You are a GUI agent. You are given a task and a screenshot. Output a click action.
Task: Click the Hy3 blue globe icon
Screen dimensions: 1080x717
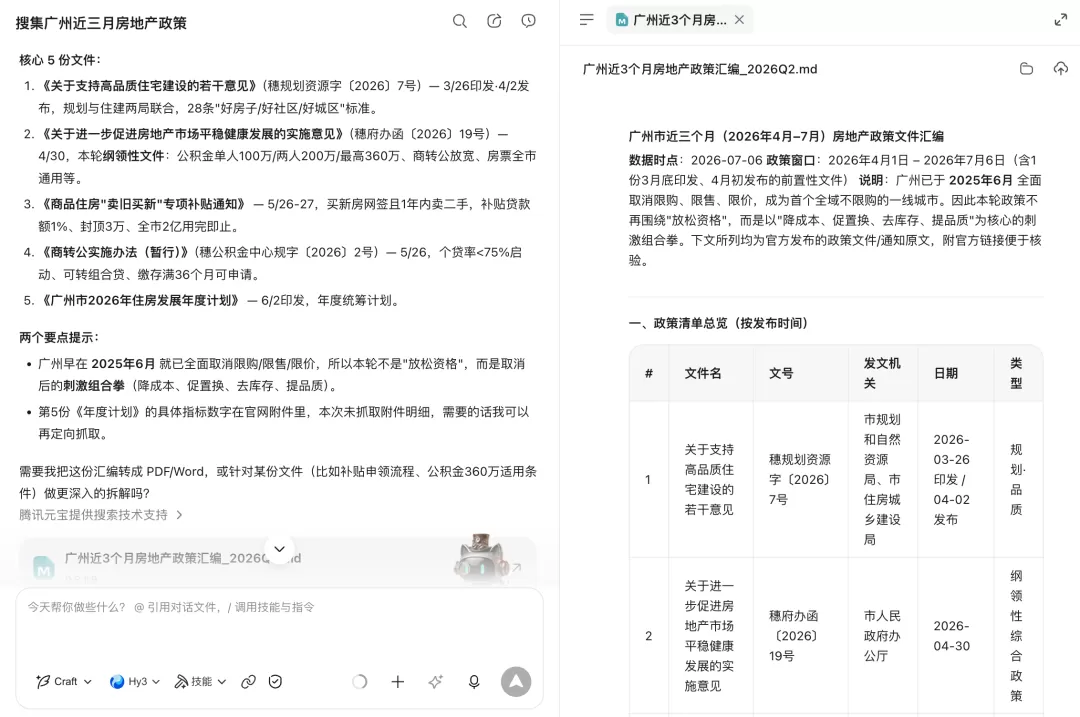point(117,681)
